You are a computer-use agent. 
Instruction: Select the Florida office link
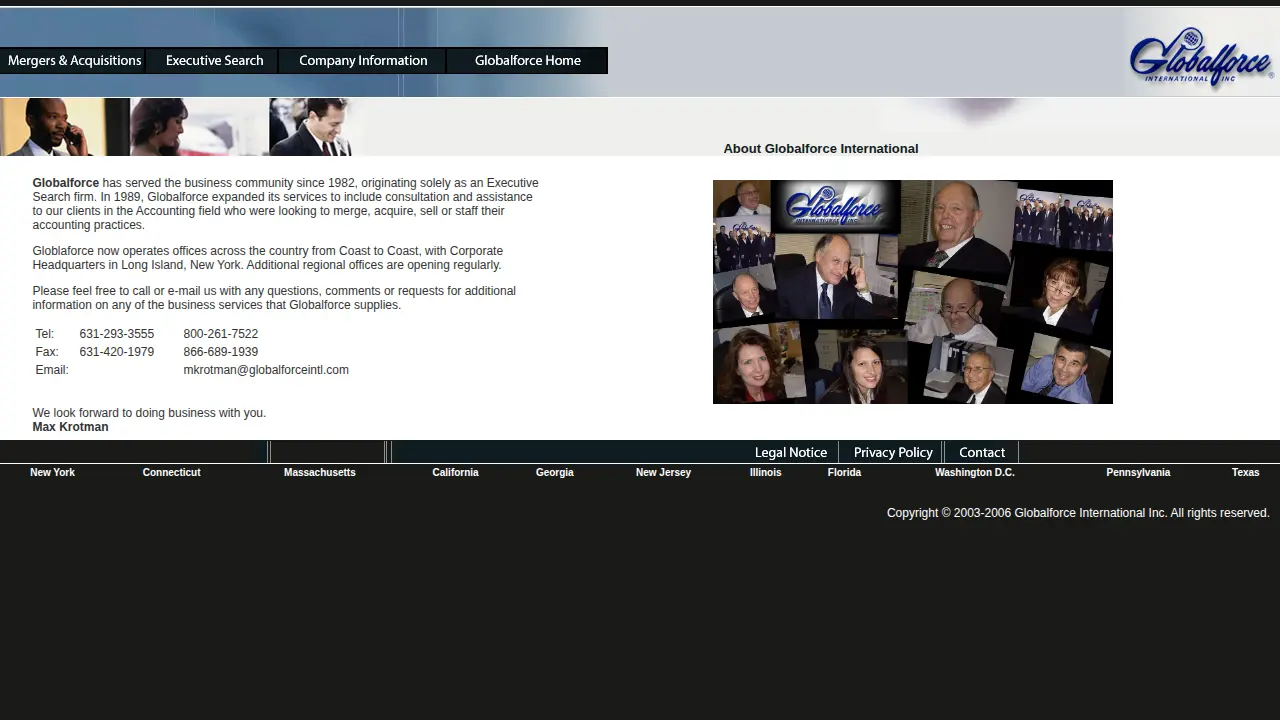844,473
